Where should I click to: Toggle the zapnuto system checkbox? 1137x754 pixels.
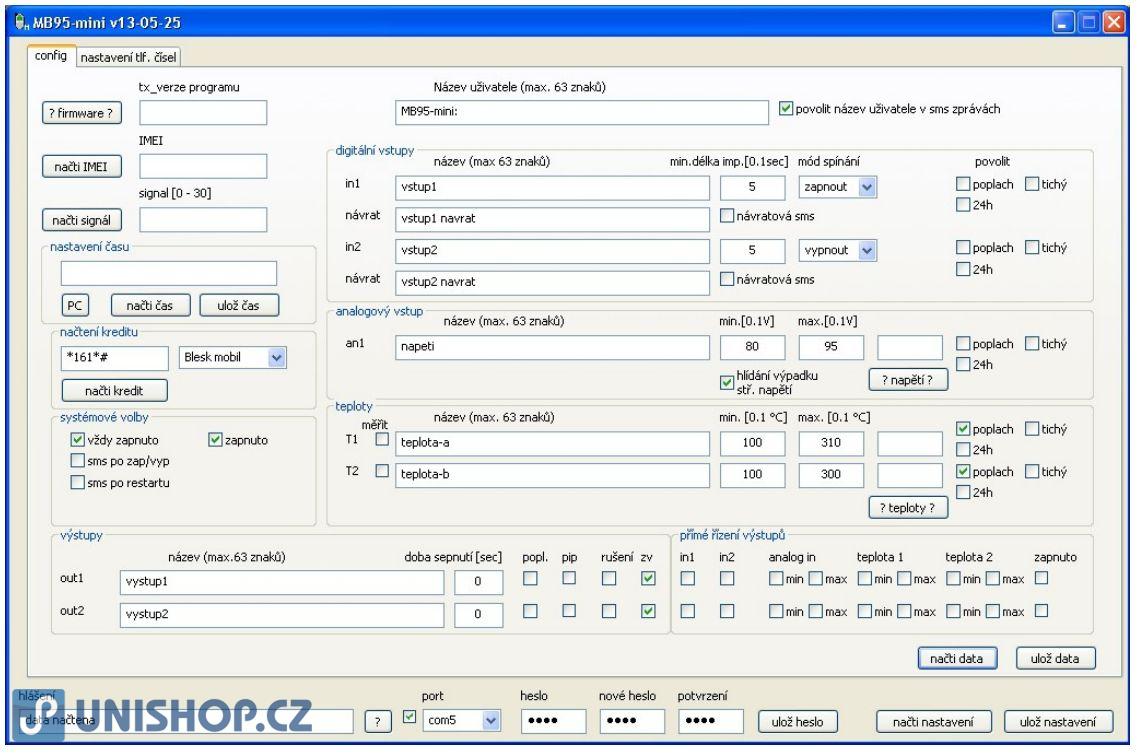tap(215, 439)
